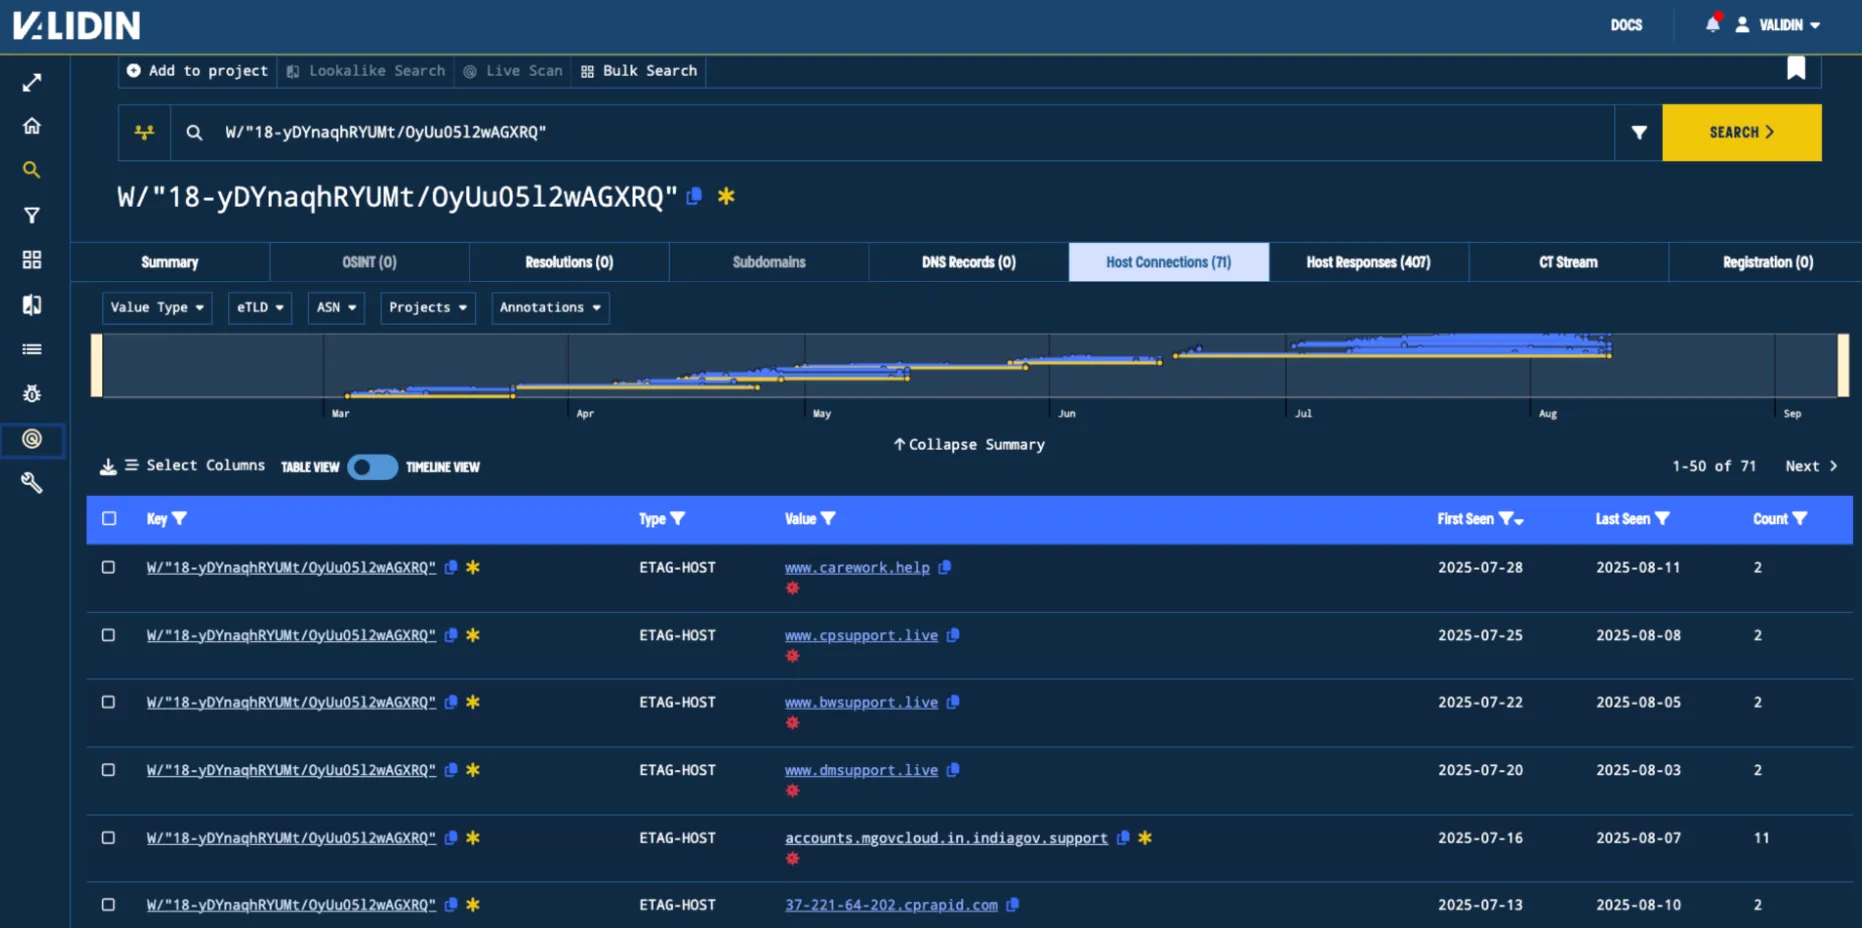Open the search filter options funnel
The height and width of the screenshot is (928, 1862).
point(1639,132)
